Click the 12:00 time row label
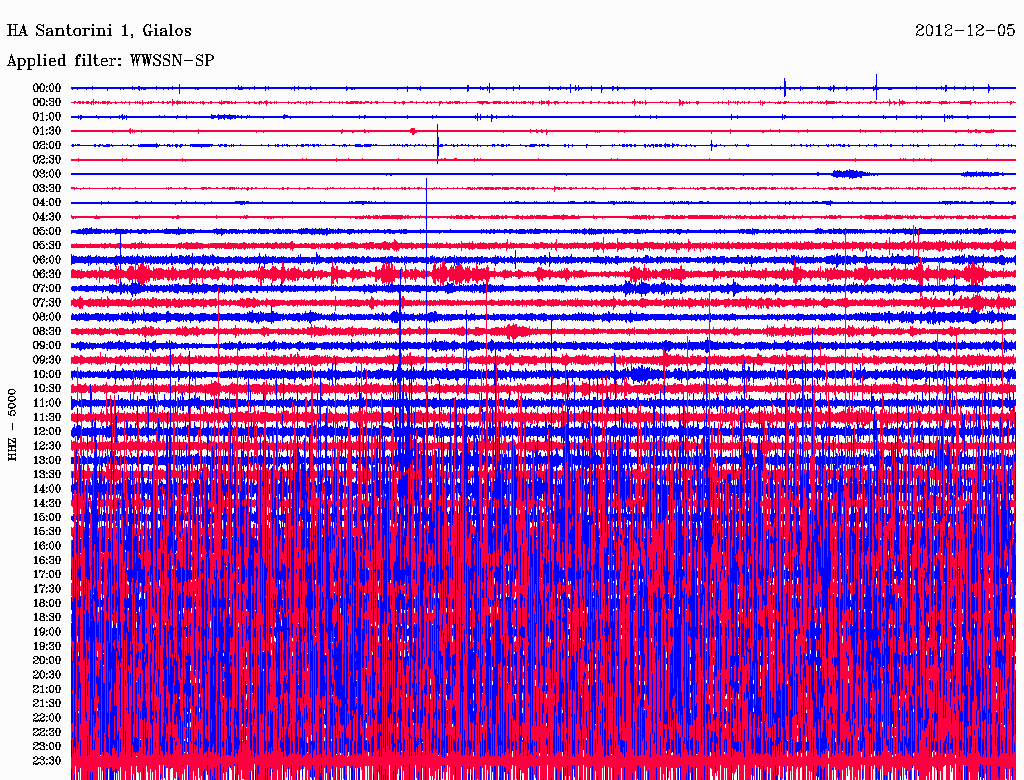 47,431
